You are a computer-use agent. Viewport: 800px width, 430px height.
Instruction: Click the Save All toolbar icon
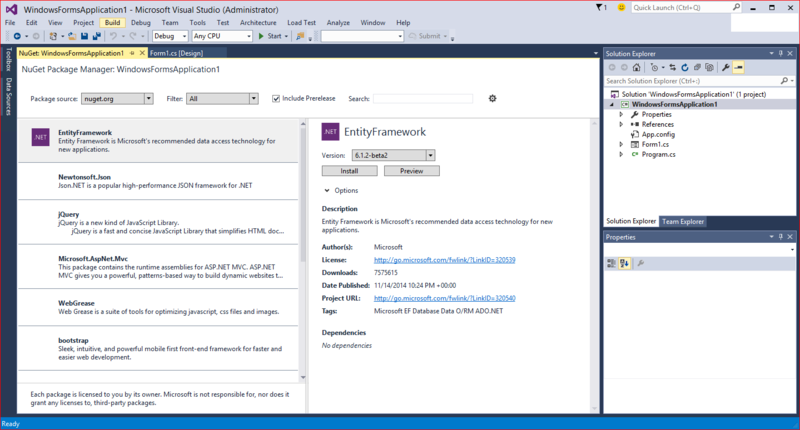click(x=96, y=36)
